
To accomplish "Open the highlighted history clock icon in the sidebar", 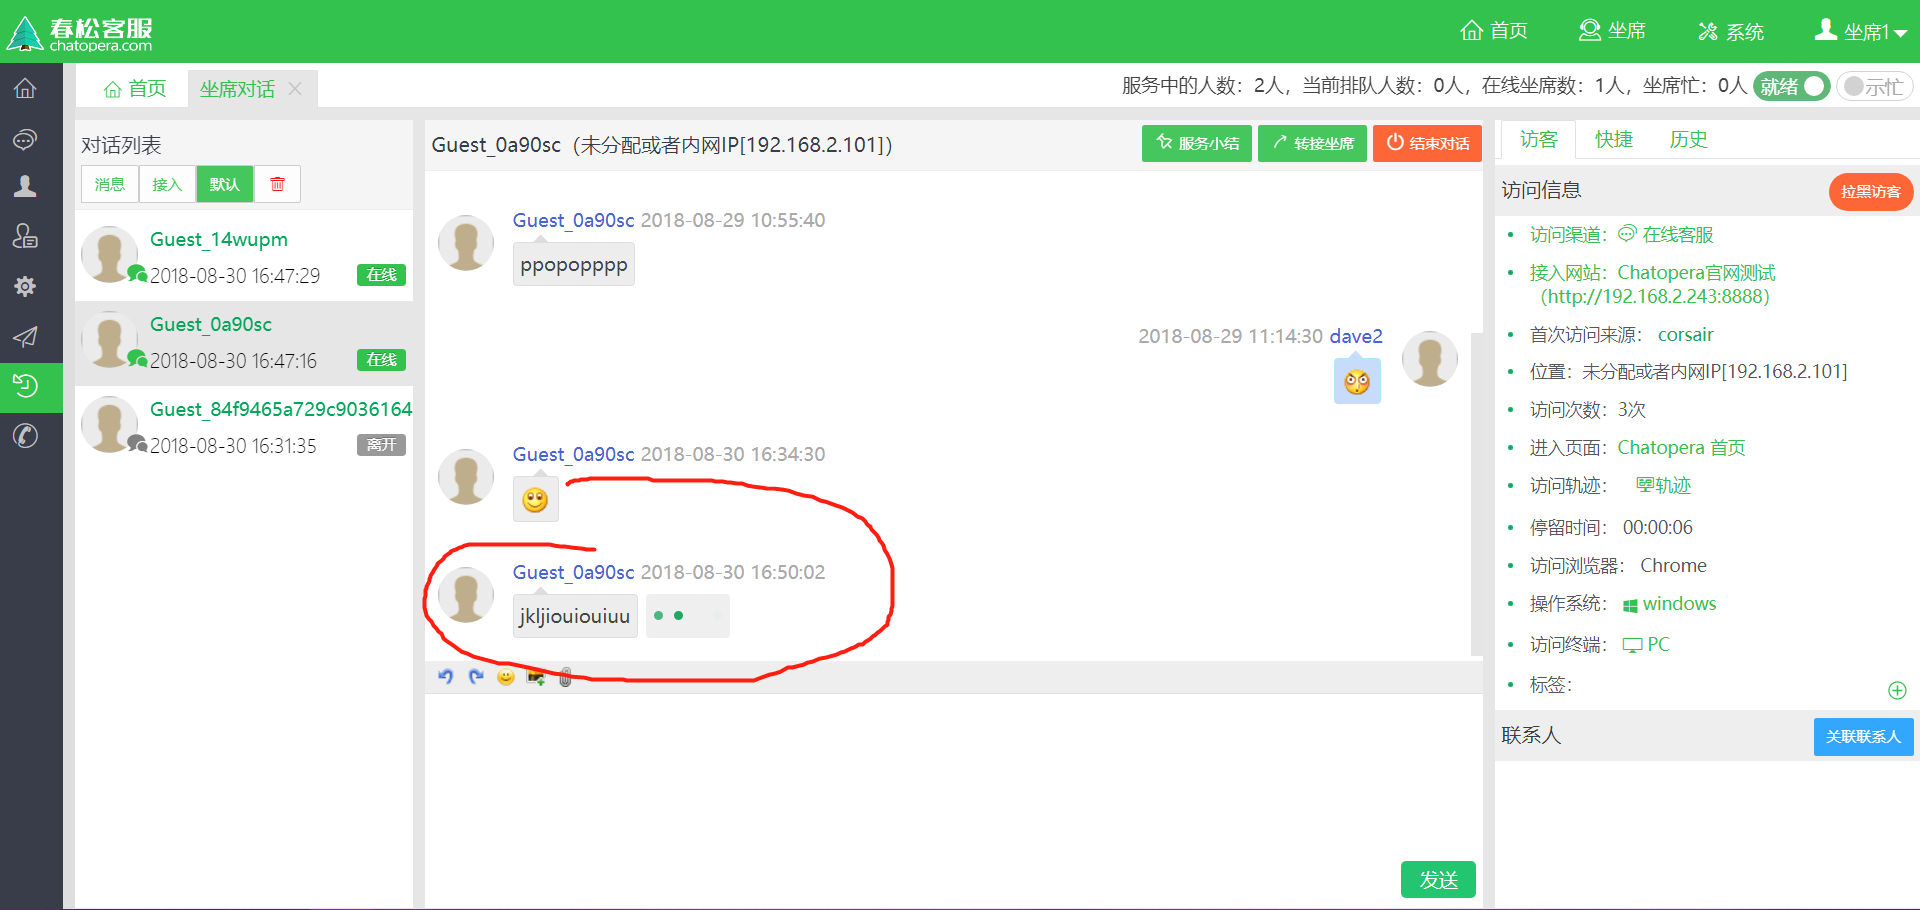I will tap(25, 386).
